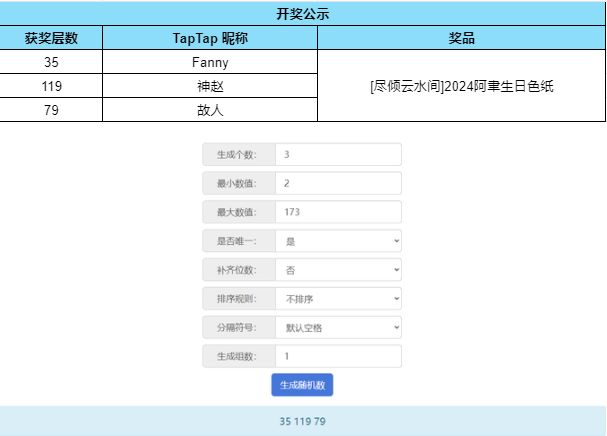Click the 分隔符号 label
Image resolution: width=607 pixels, height=436 pixels.
point(237,328)
